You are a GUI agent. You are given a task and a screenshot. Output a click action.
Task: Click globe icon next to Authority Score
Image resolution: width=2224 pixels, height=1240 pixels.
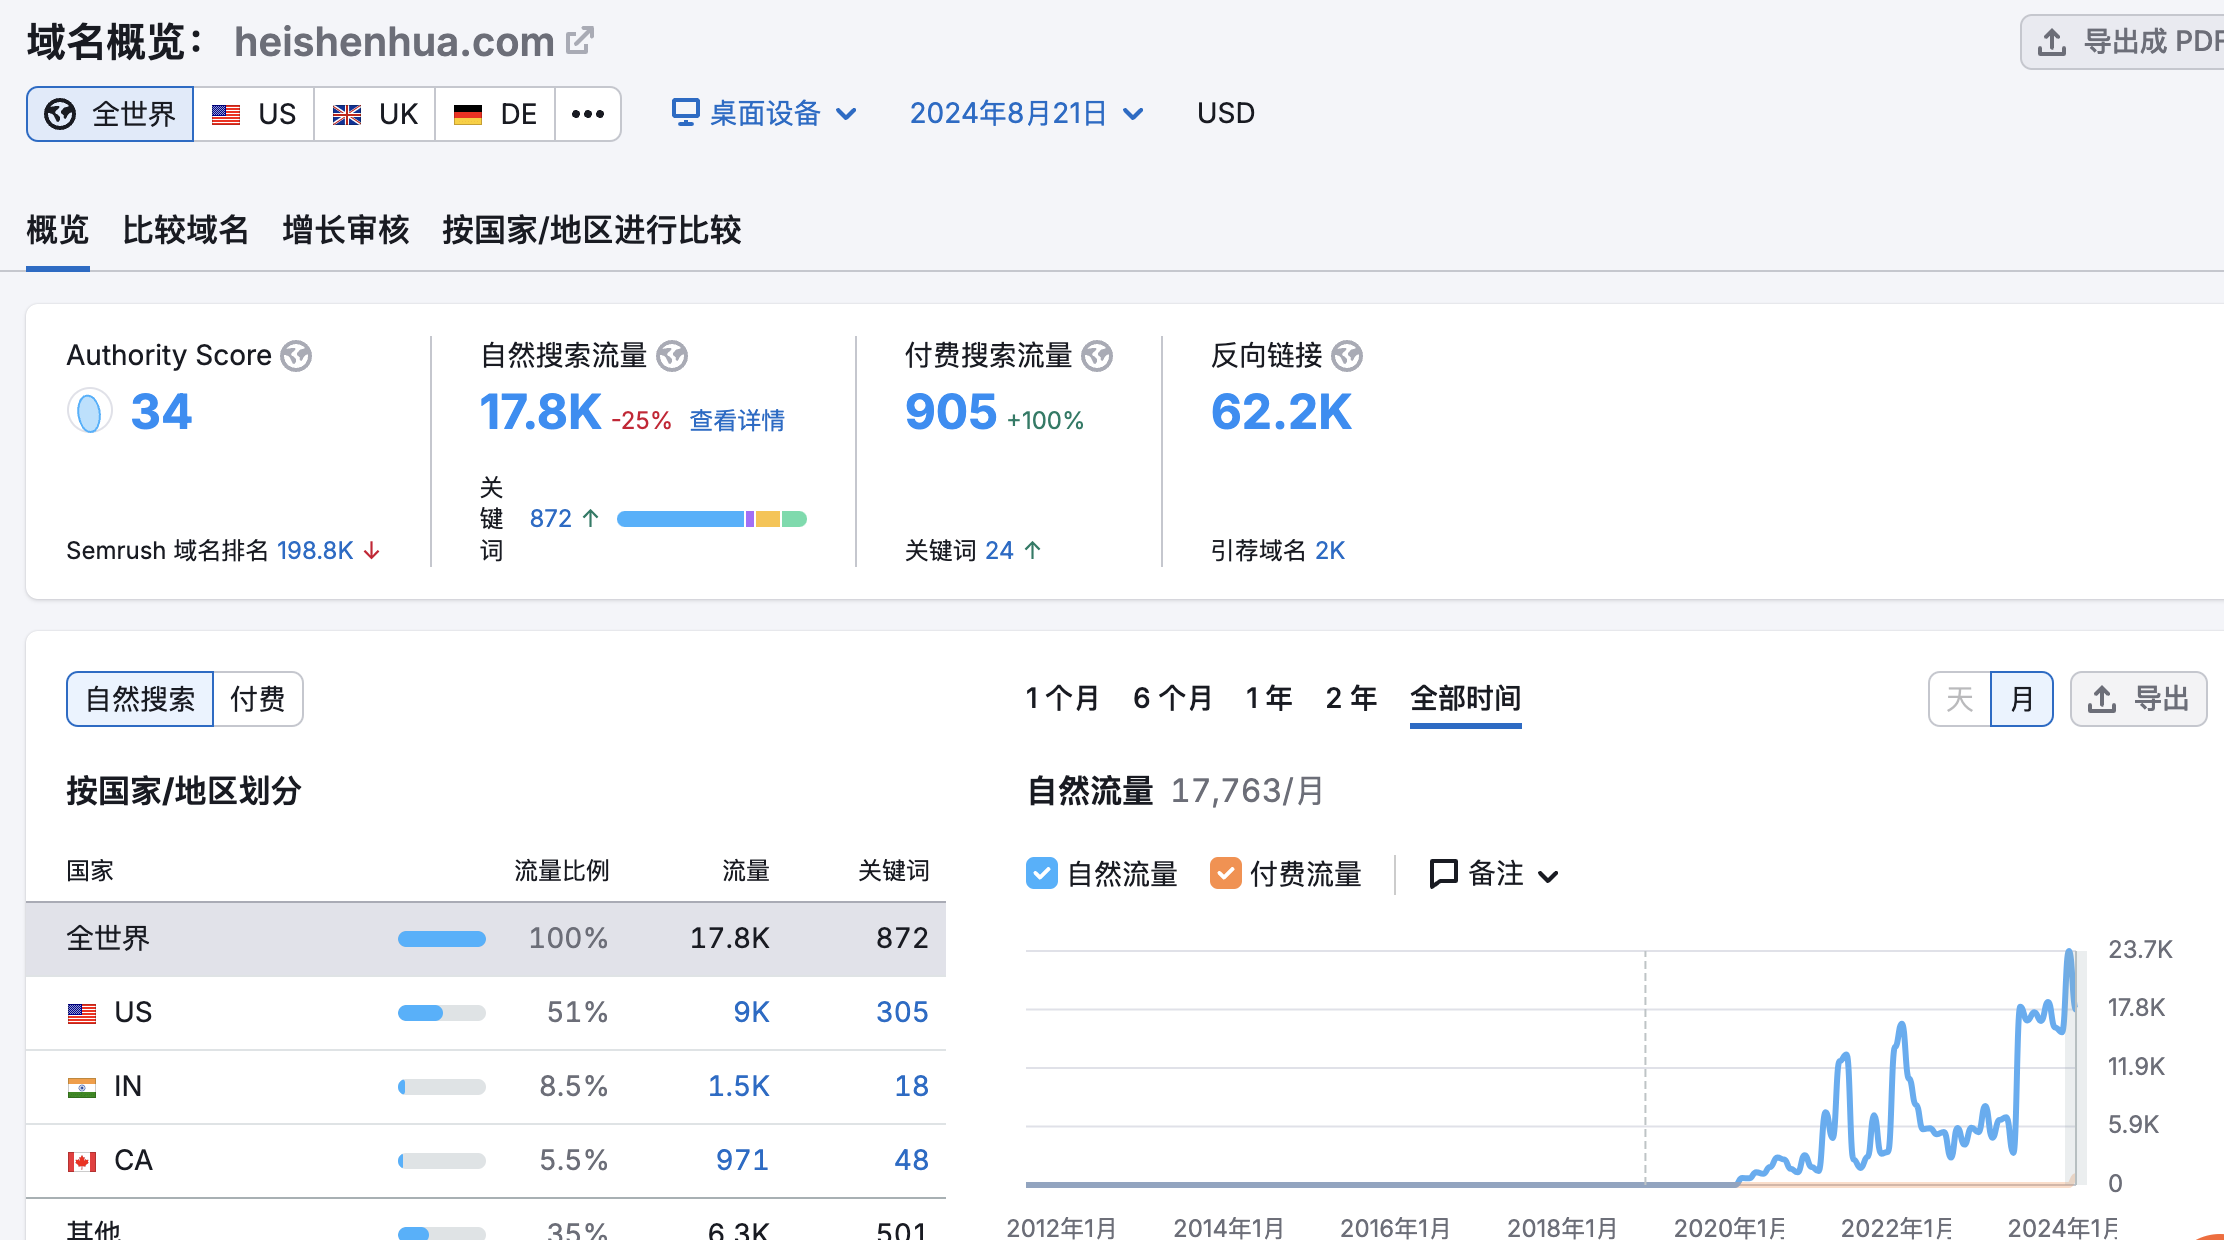coord(296,356)
